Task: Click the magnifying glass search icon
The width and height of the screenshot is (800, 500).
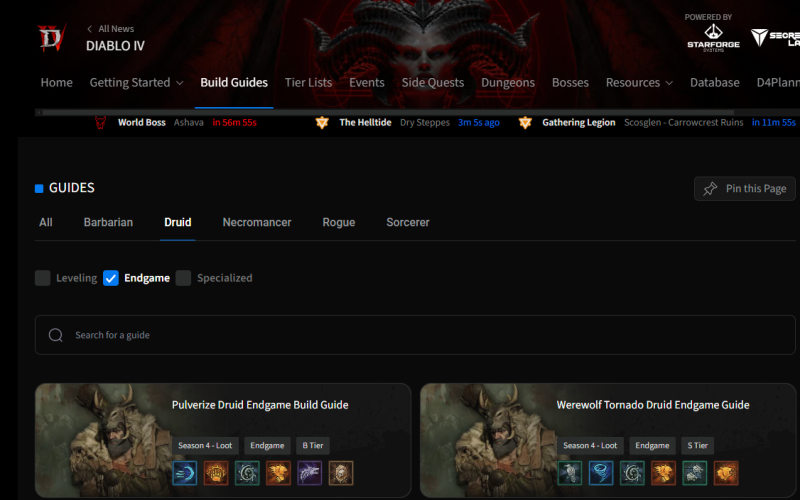Action: (56, 335)
